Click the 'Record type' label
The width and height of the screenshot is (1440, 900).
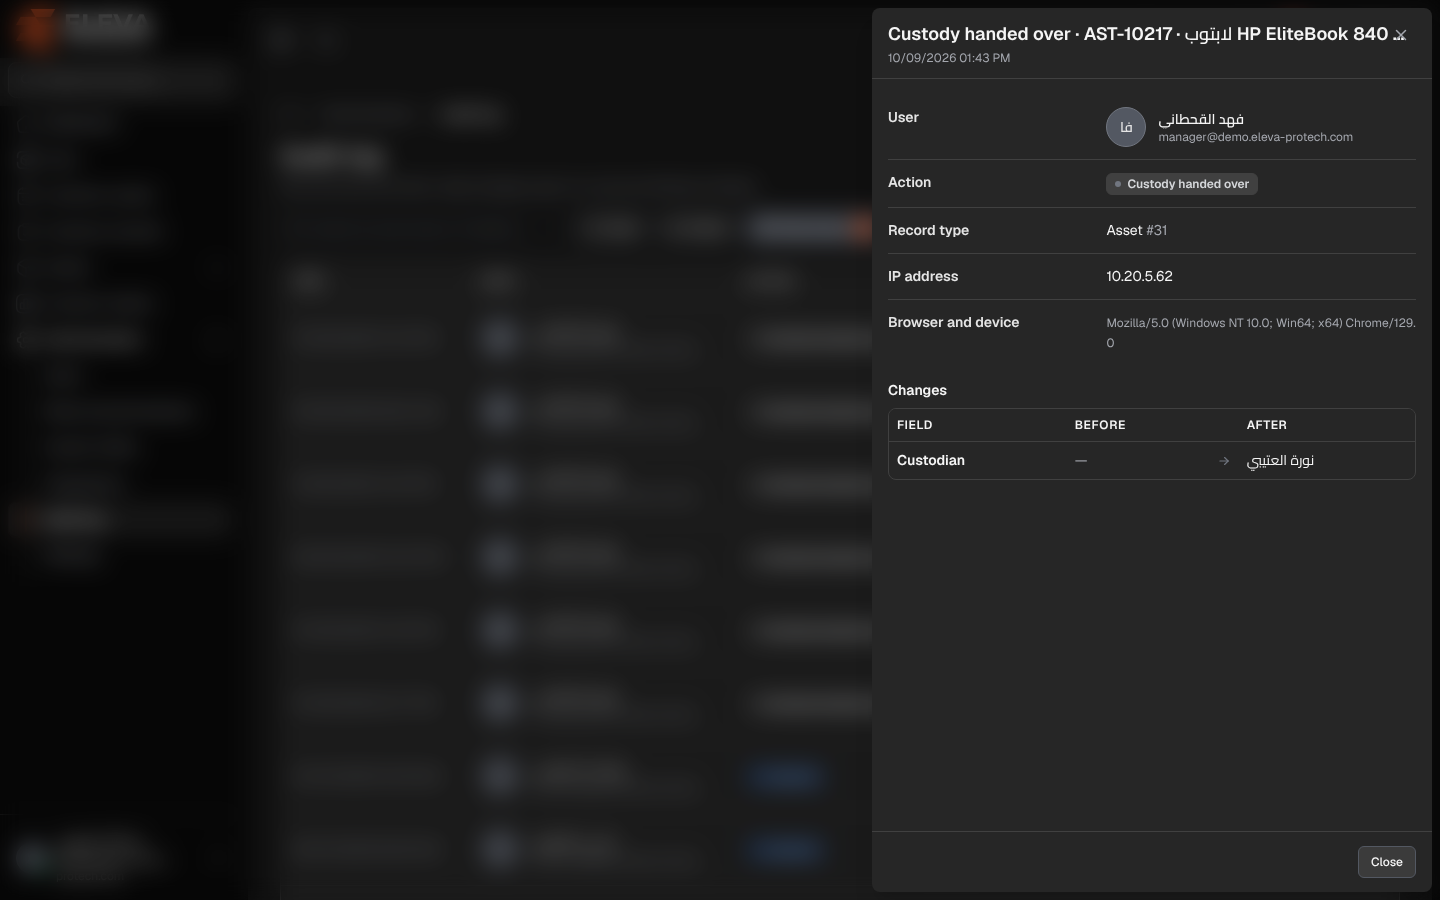928,230
